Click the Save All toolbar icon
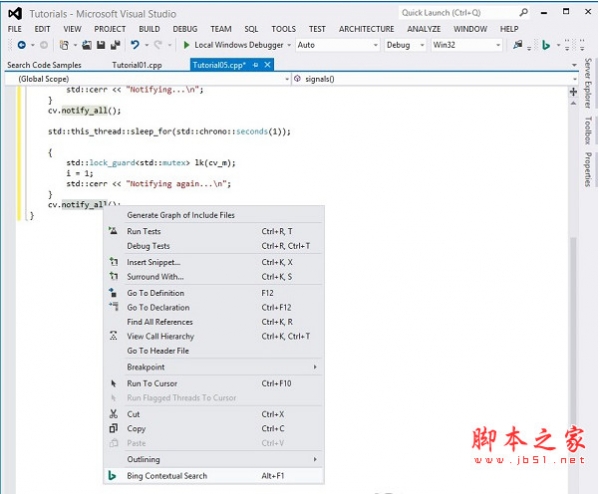 (115, 45)
